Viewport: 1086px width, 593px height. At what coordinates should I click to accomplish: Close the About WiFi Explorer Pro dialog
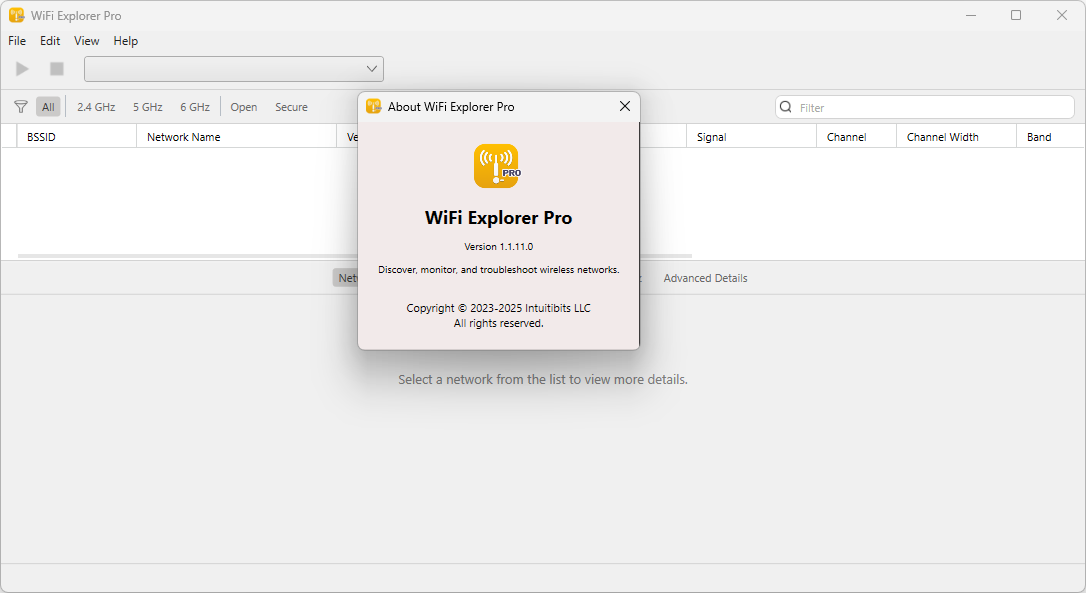(625, 106)
